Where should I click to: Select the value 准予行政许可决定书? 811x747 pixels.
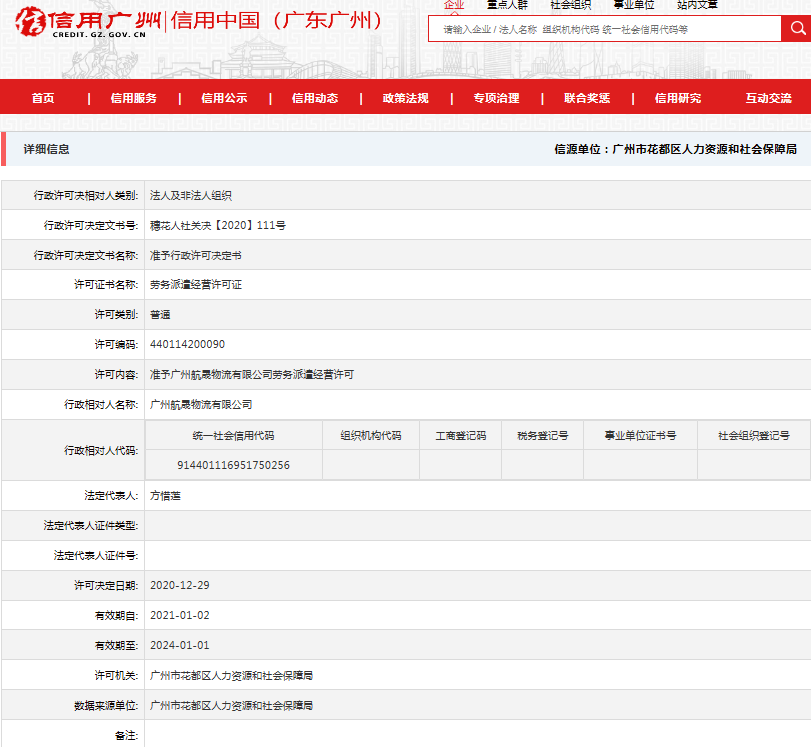(196, 256)
